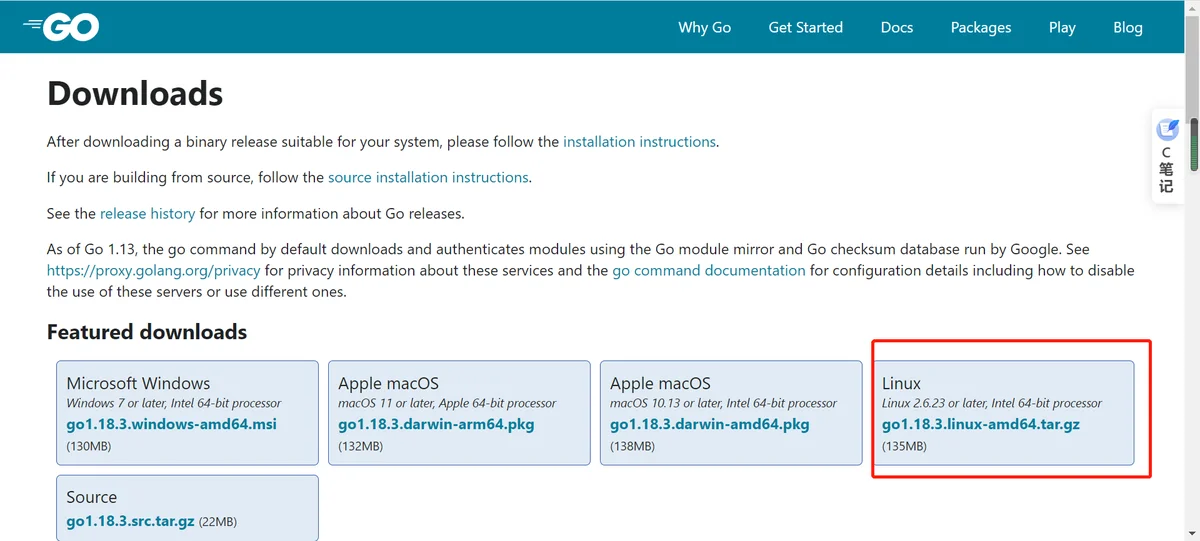Click the 'macOS 11 or later' description text
This screenshot has height=541, width=1200.
click(447, 403)
